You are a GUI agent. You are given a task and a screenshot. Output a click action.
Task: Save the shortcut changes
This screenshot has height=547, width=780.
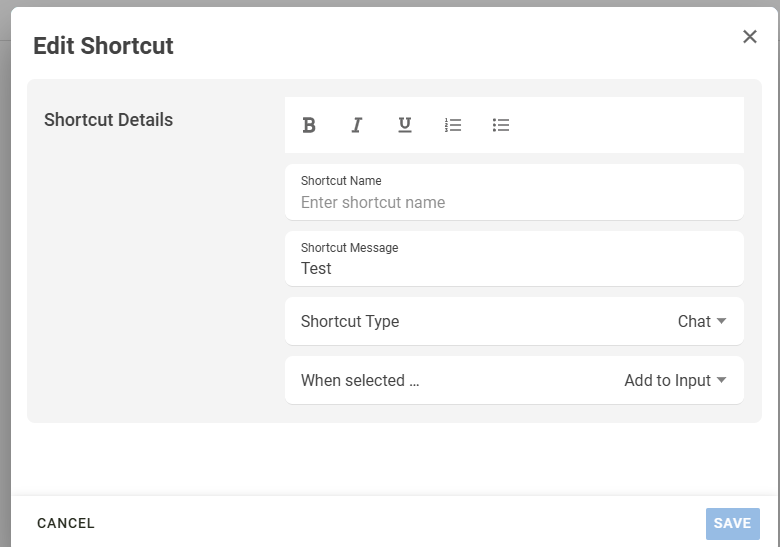point(732,523)
